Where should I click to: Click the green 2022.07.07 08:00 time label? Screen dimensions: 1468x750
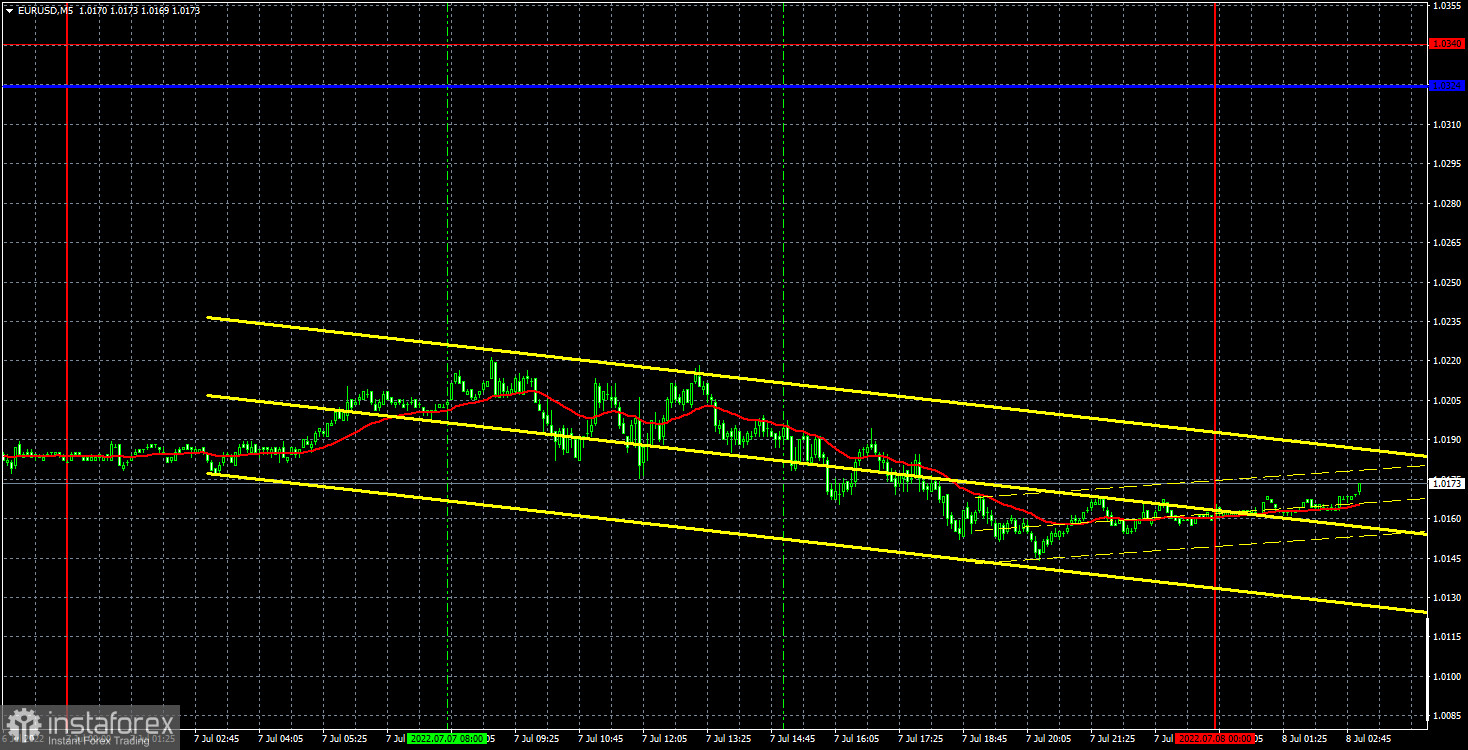tap(446, 738)
